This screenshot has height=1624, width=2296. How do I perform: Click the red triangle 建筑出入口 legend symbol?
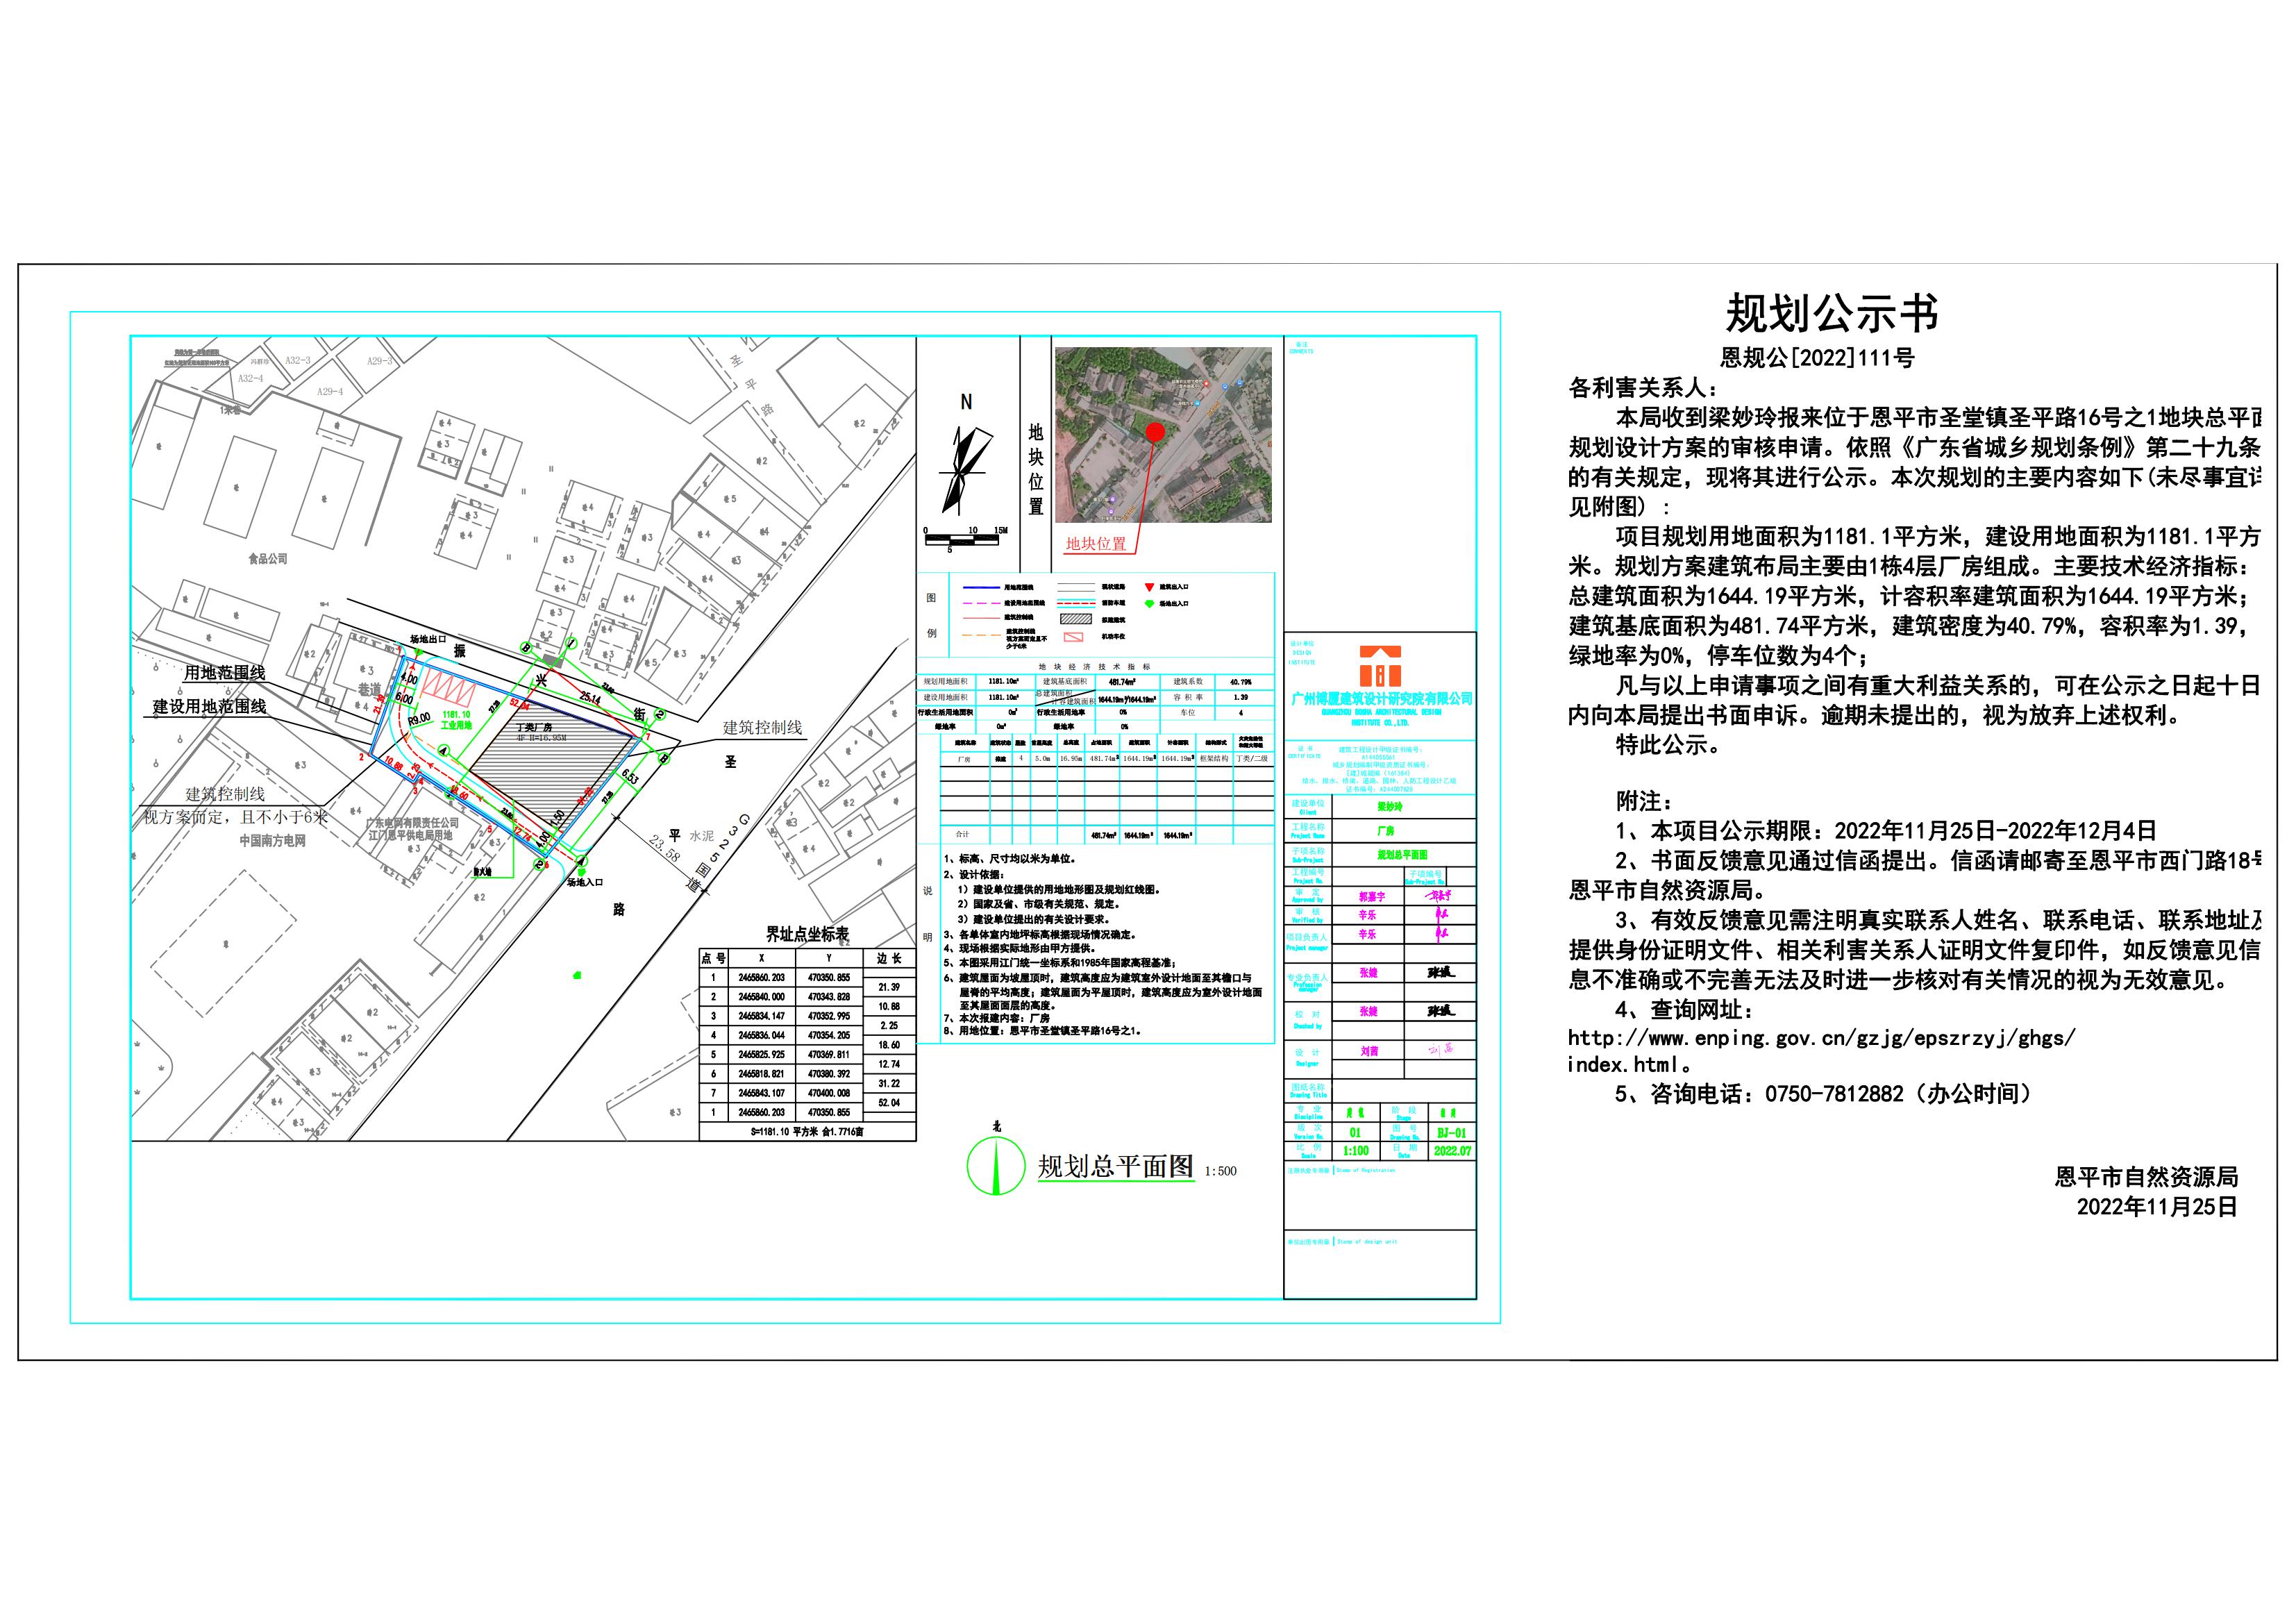tap(1149, 587)
